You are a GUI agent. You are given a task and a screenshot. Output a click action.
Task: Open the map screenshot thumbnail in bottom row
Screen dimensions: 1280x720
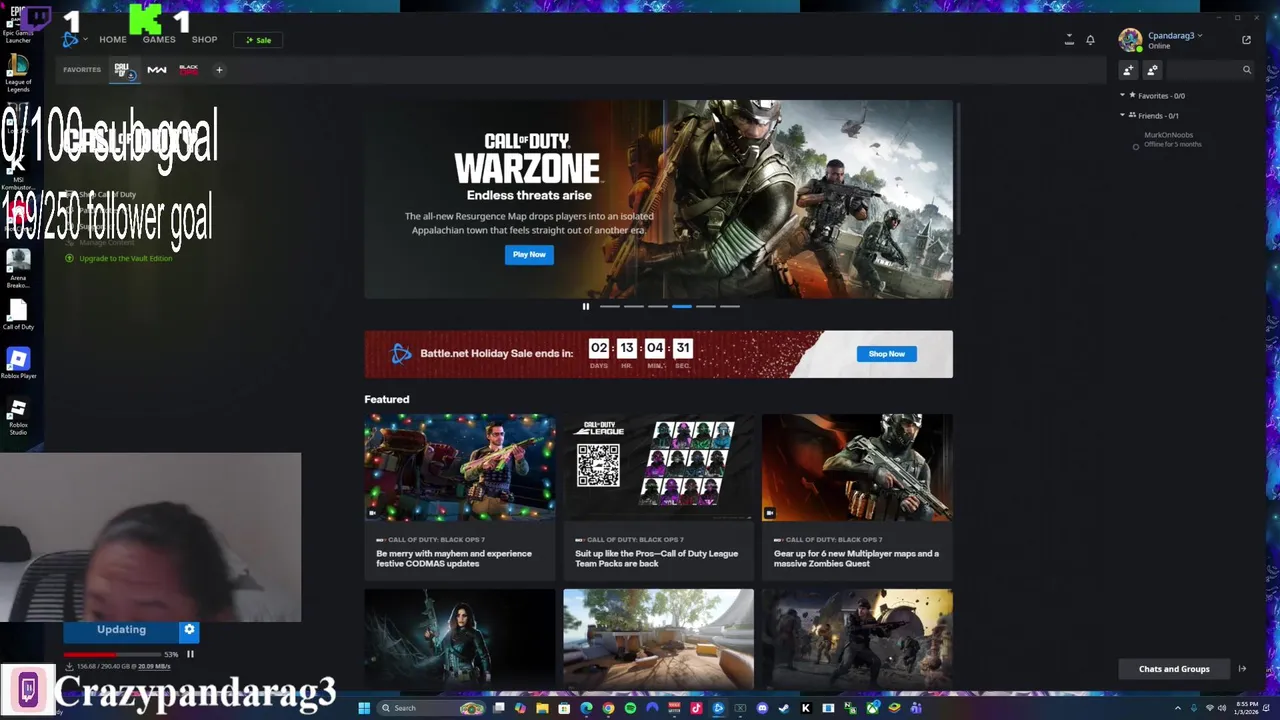pyautogui.click(x=658, y=639)
